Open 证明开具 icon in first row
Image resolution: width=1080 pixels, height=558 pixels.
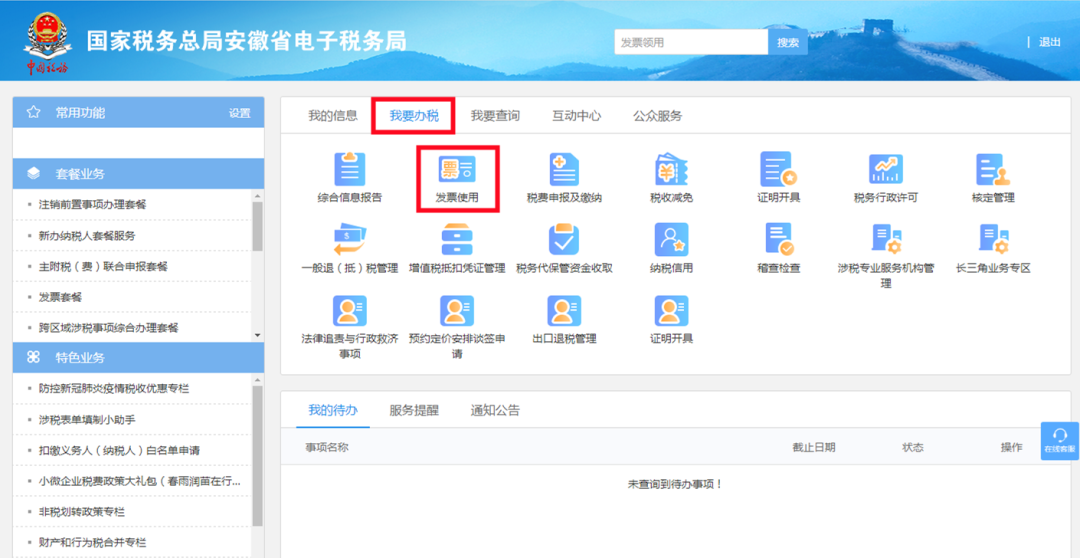click(778, 169)
